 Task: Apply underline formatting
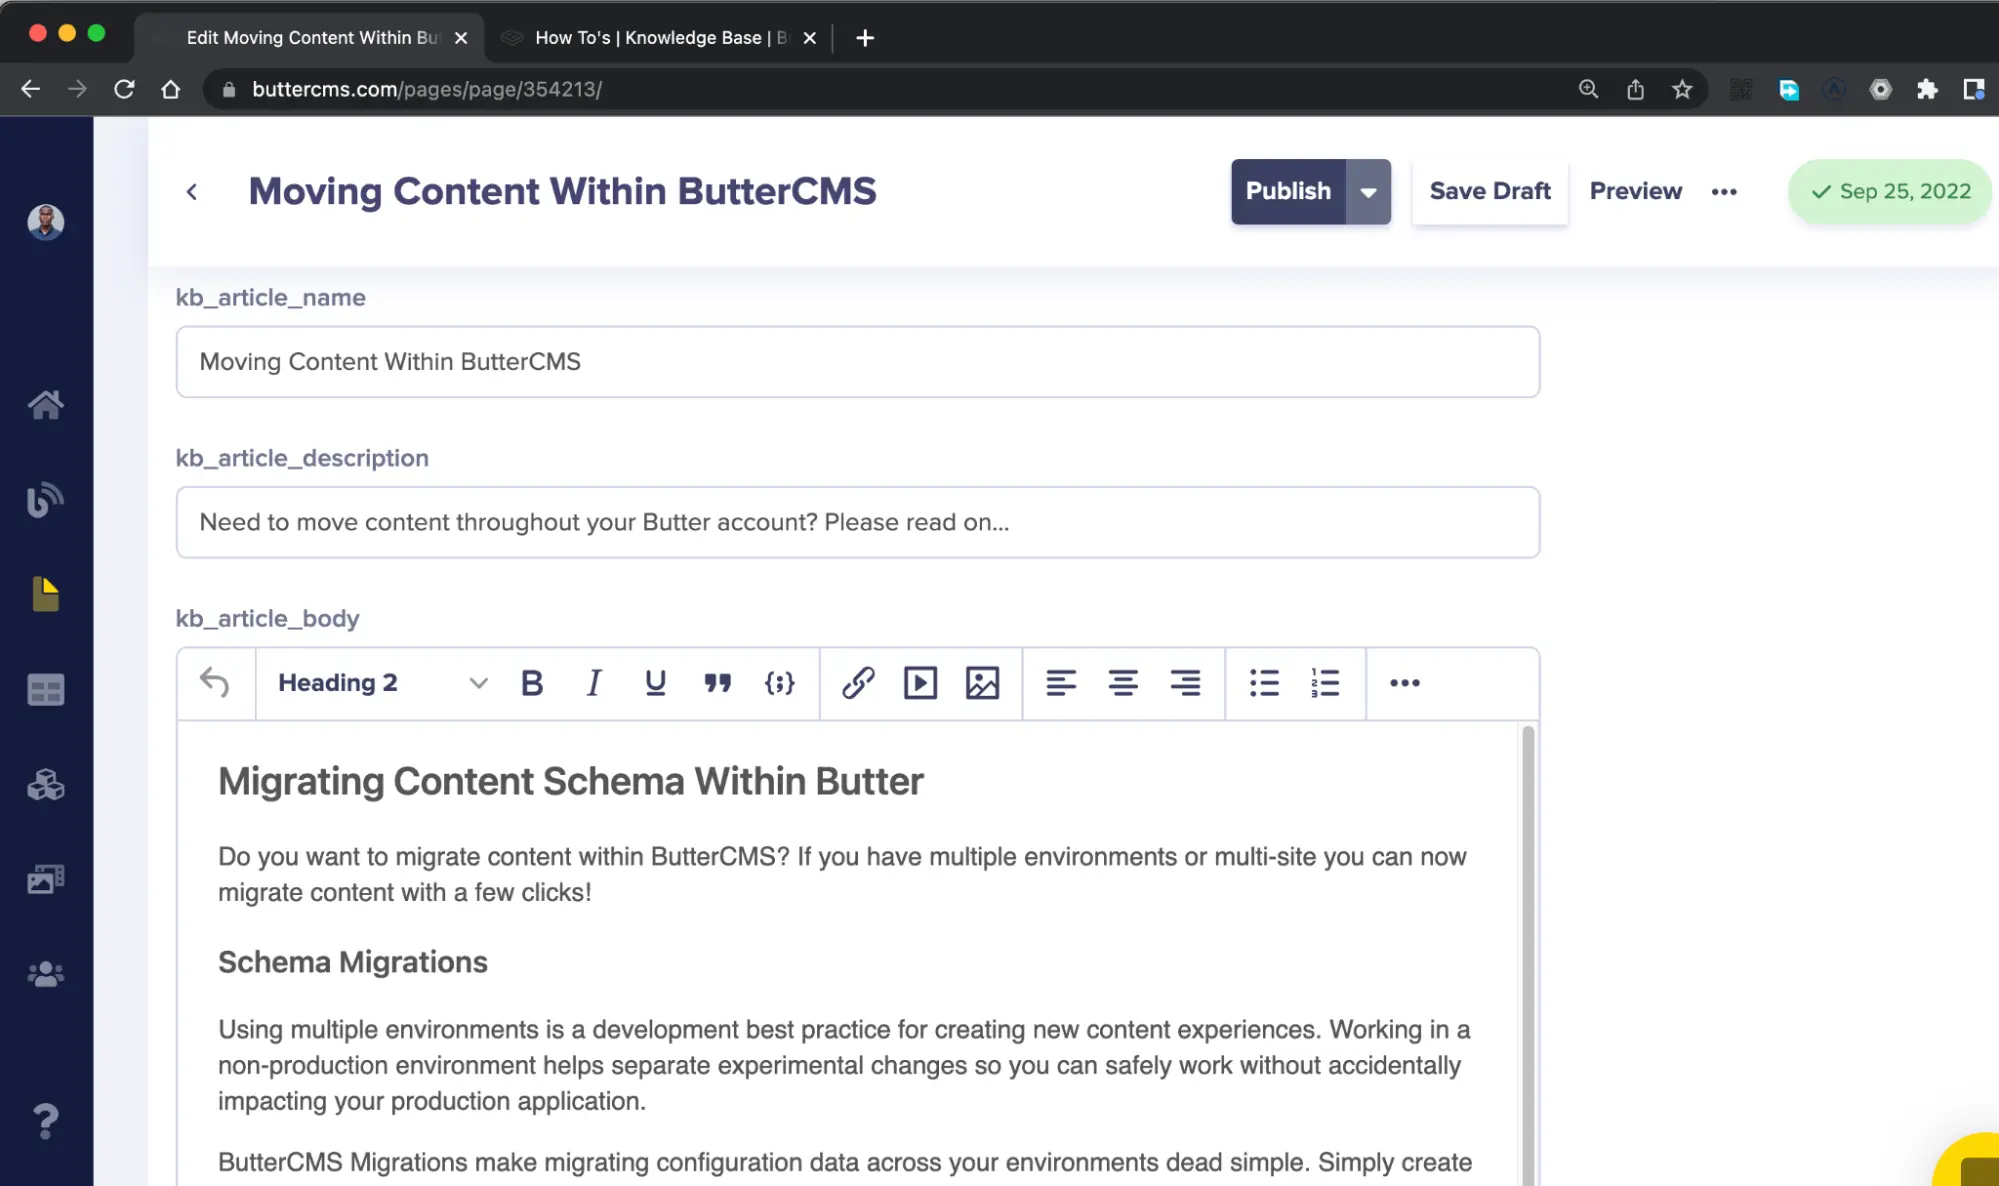655,683
